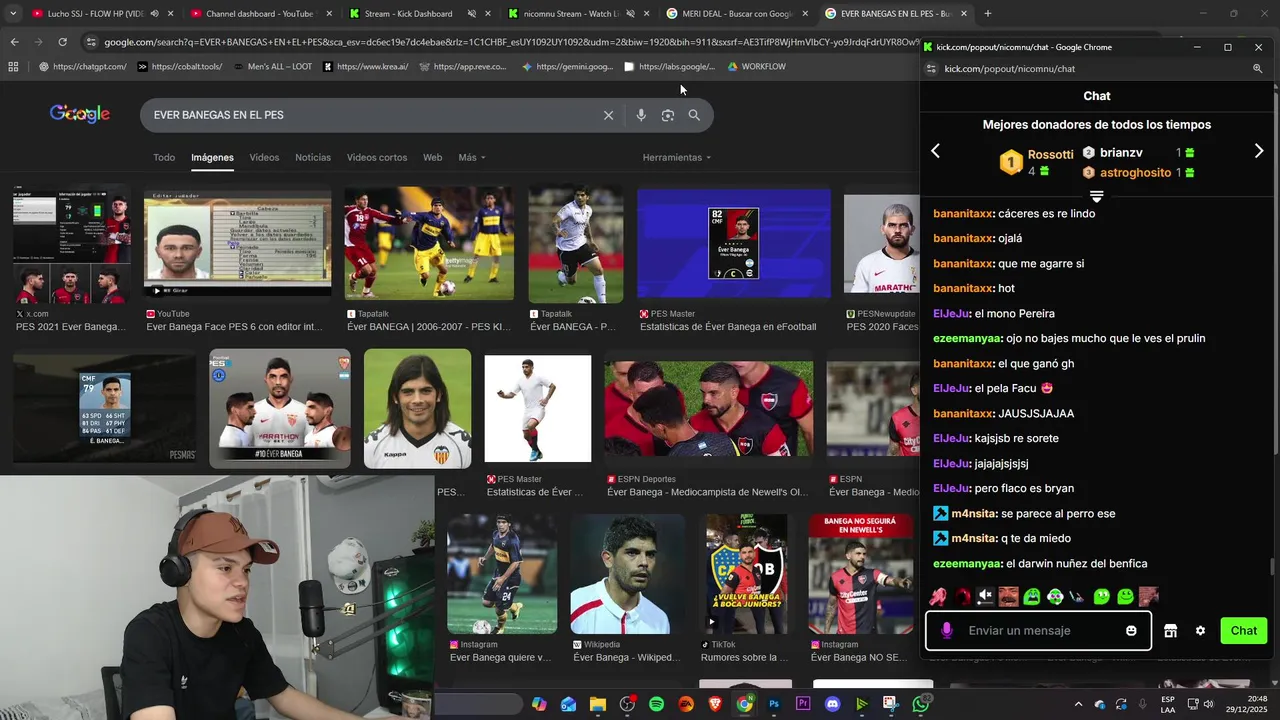Open the Men's ALL – LOOT bookmark
1280x720 pixels.
(x=271, y=67)
